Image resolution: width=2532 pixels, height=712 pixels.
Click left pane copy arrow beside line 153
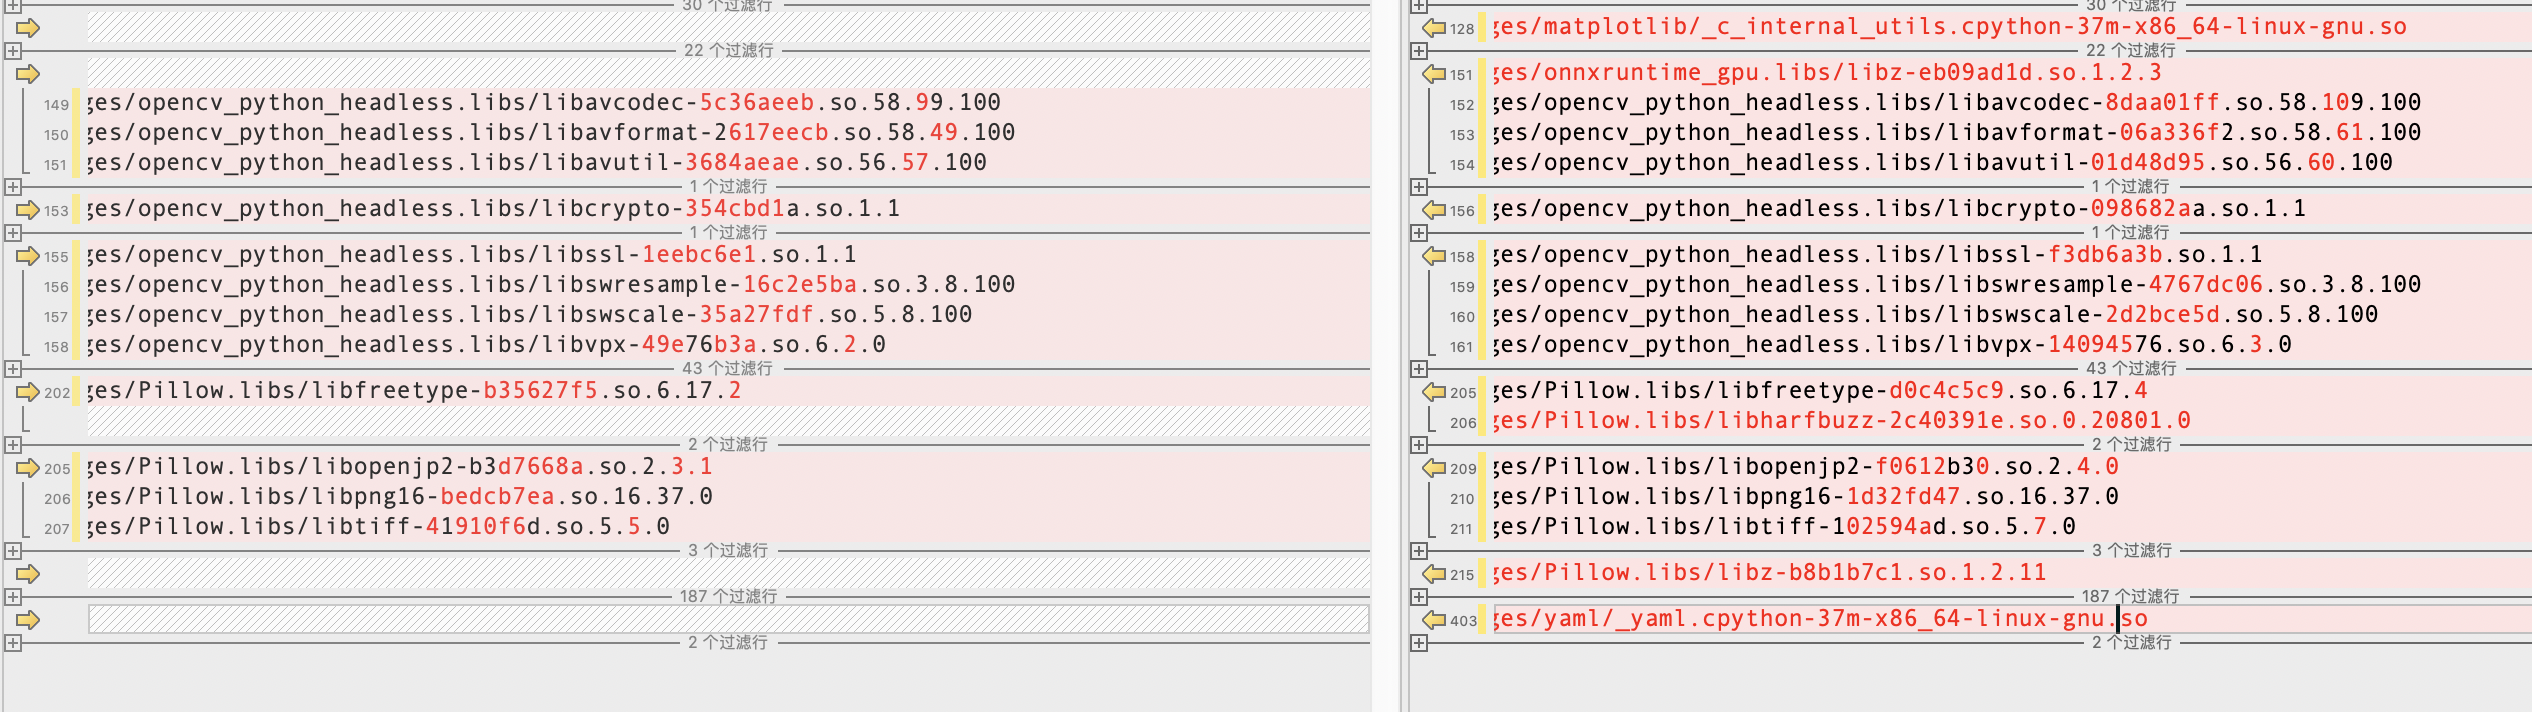point(28,210)
